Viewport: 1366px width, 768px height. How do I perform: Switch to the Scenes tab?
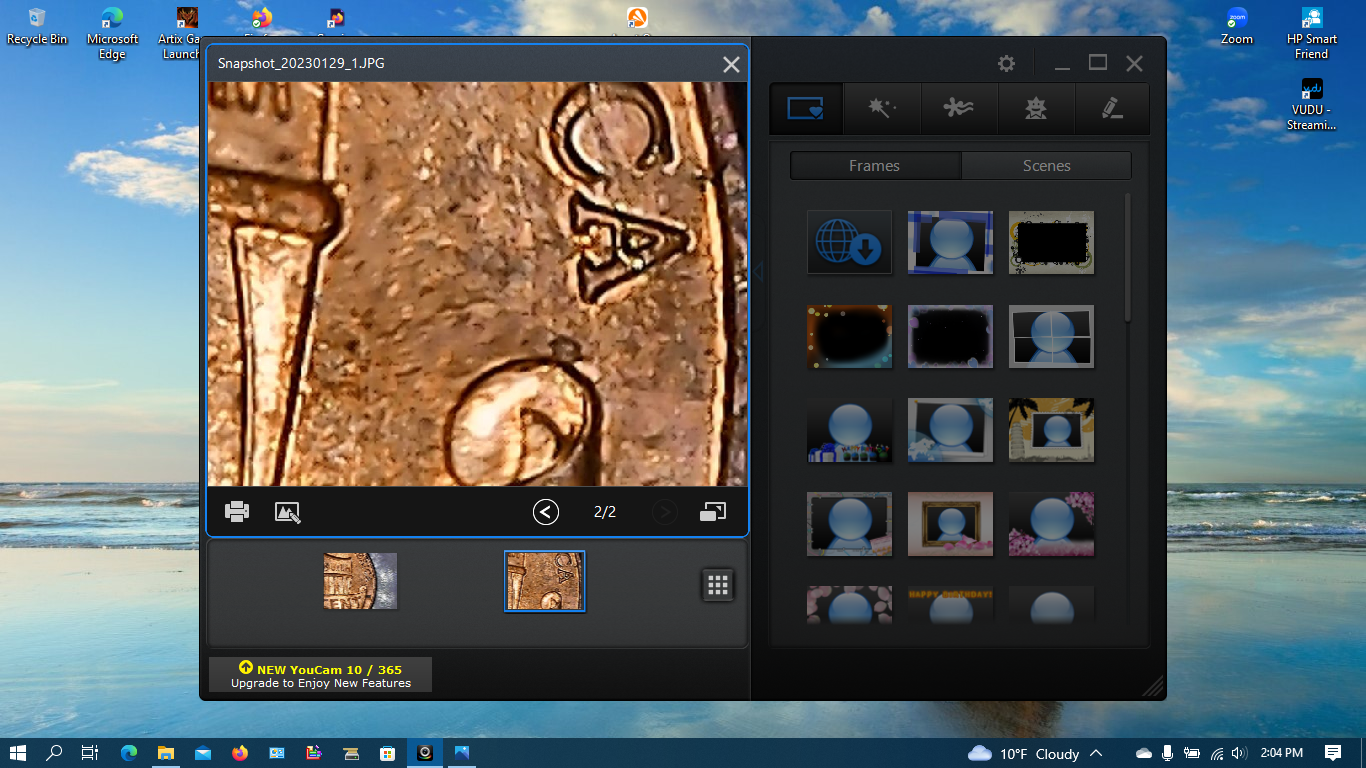1047,166
